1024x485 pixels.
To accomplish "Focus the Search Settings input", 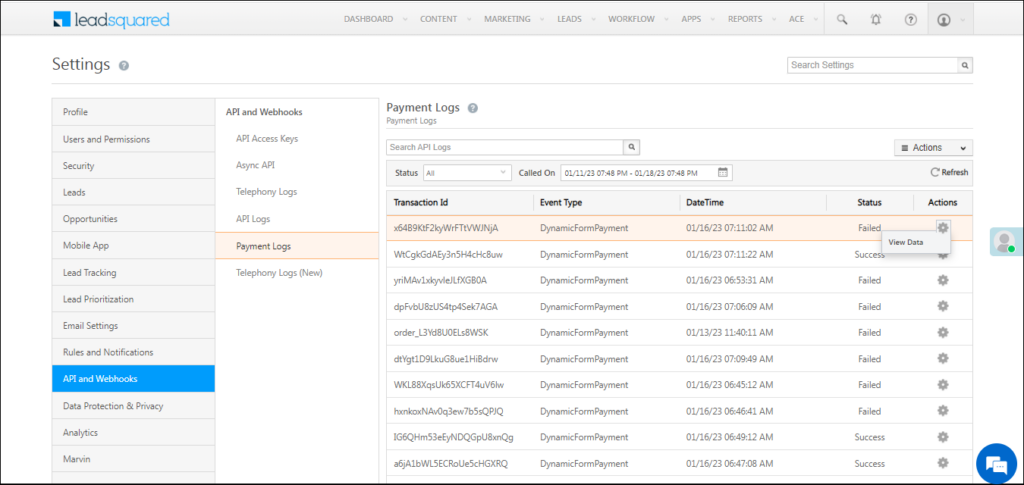I will 872,65.
